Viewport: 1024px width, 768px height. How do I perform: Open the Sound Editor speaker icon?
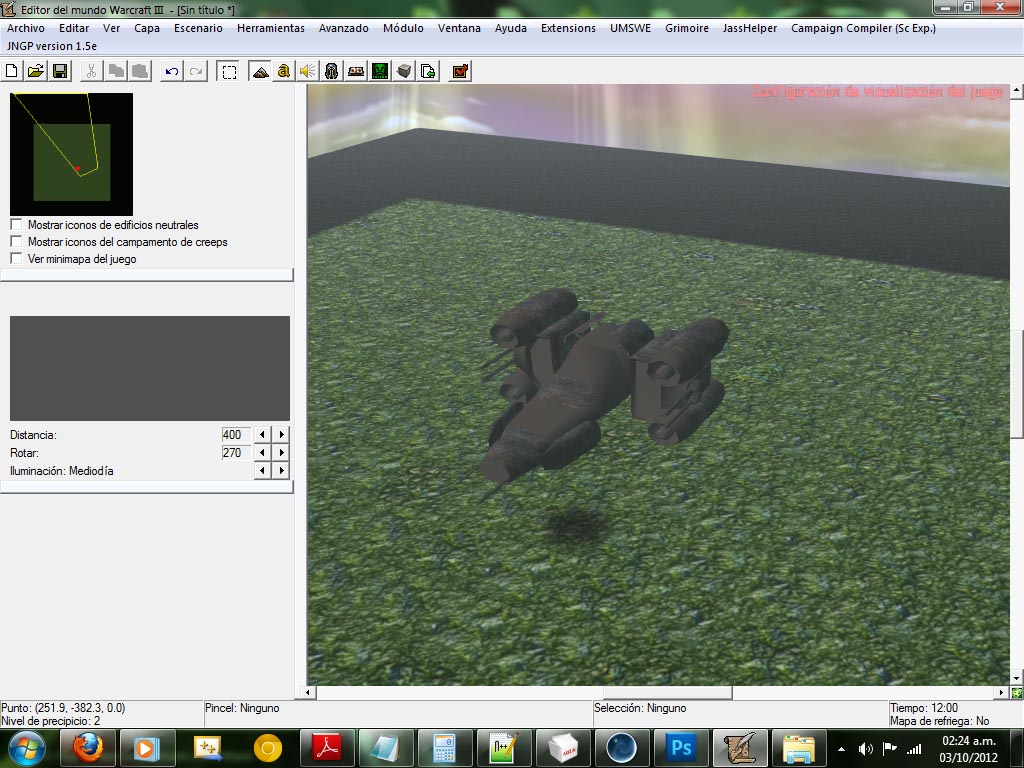[308, 71]
